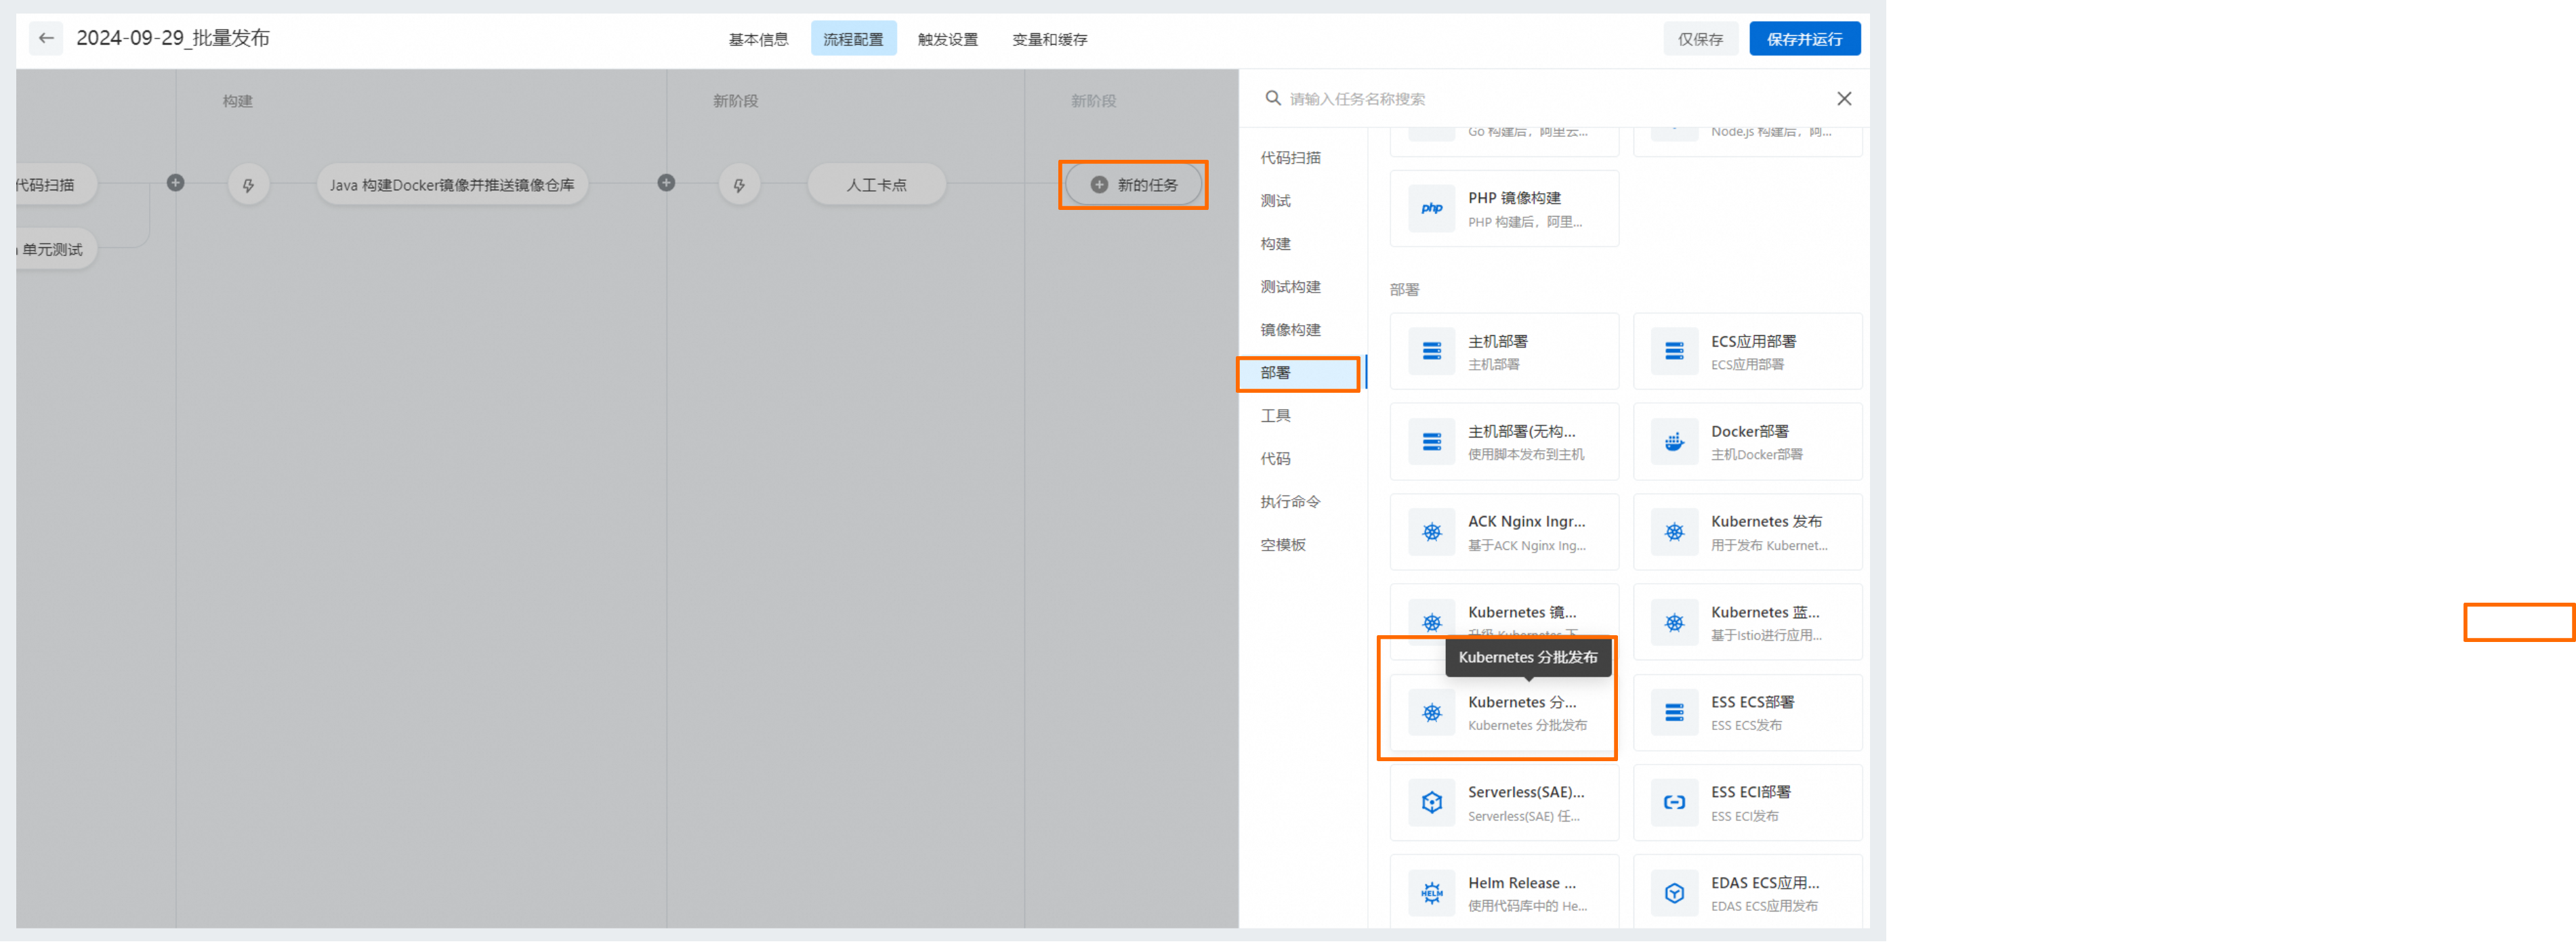Click the 仅保存 button
The image size is (2576, 944).
[1700, 39]
